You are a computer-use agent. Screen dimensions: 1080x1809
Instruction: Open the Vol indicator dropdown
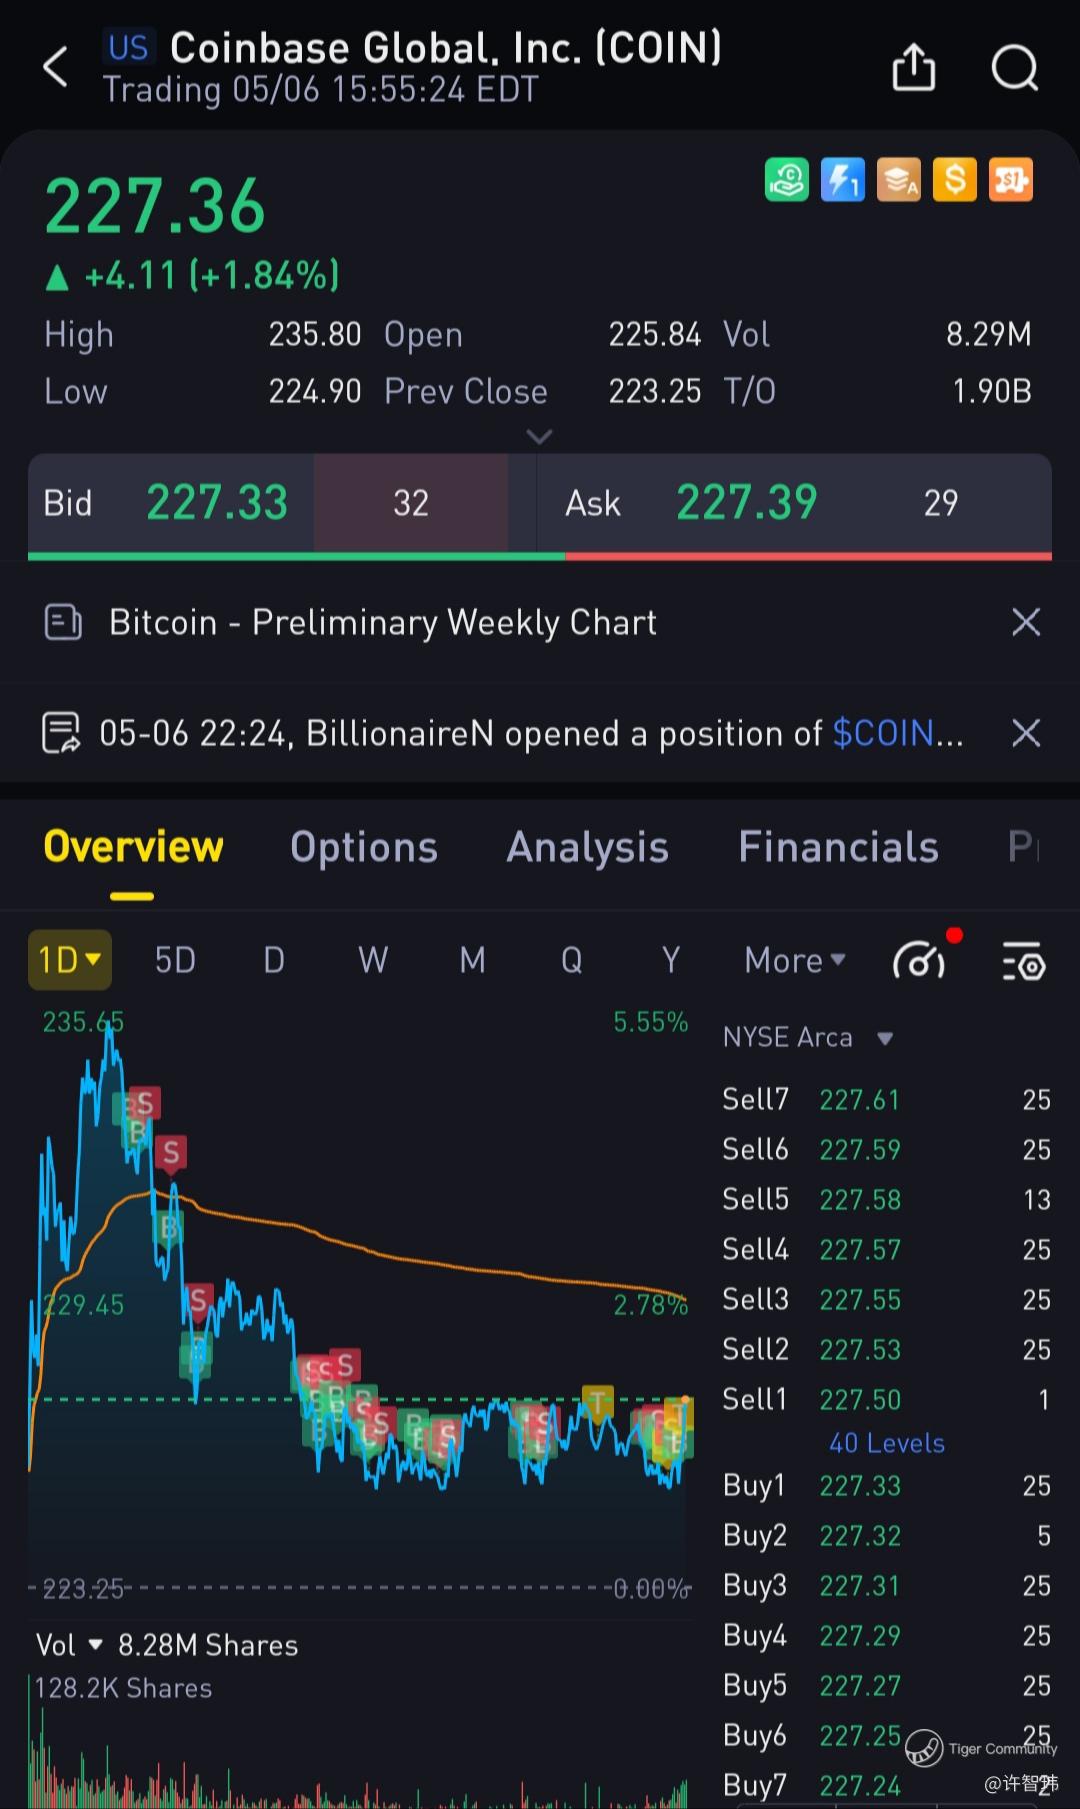(69, 1645)
